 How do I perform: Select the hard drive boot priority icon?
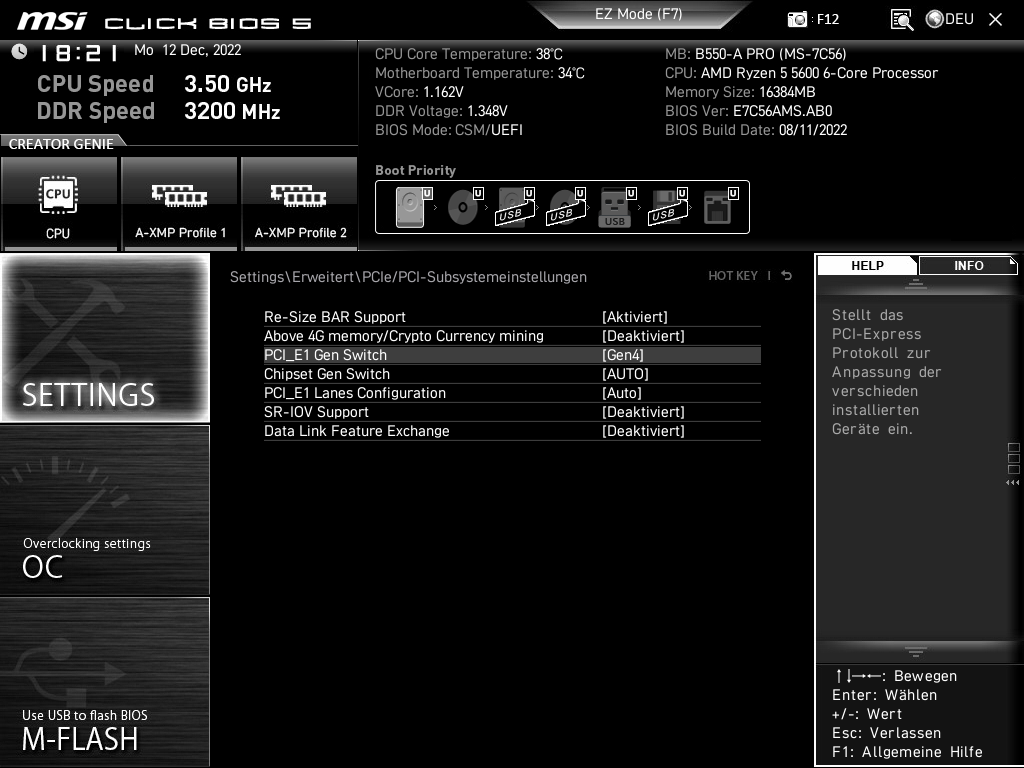click(x=408, y=206)
